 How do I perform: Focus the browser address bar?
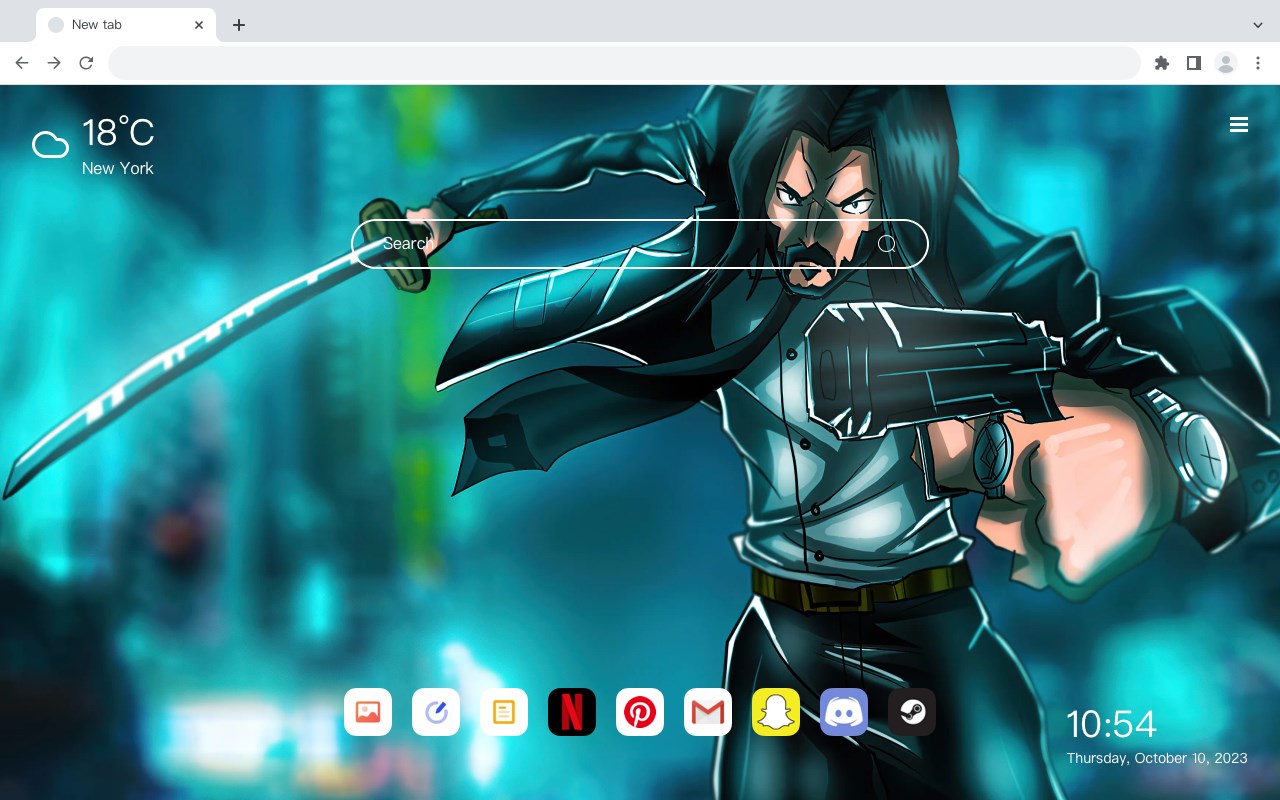point(624,63)
